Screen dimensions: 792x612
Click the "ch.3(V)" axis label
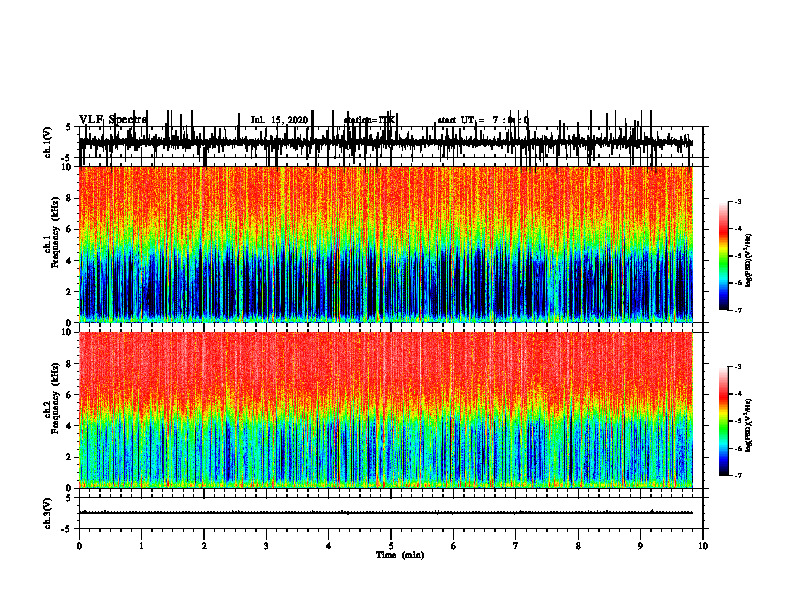[47, 513]
